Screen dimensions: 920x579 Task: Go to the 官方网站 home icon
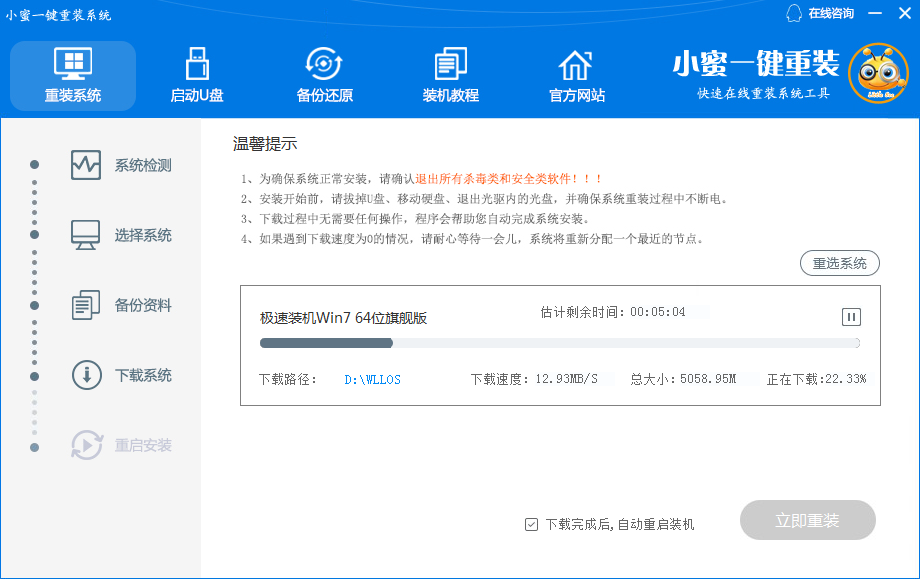[576, 65]
